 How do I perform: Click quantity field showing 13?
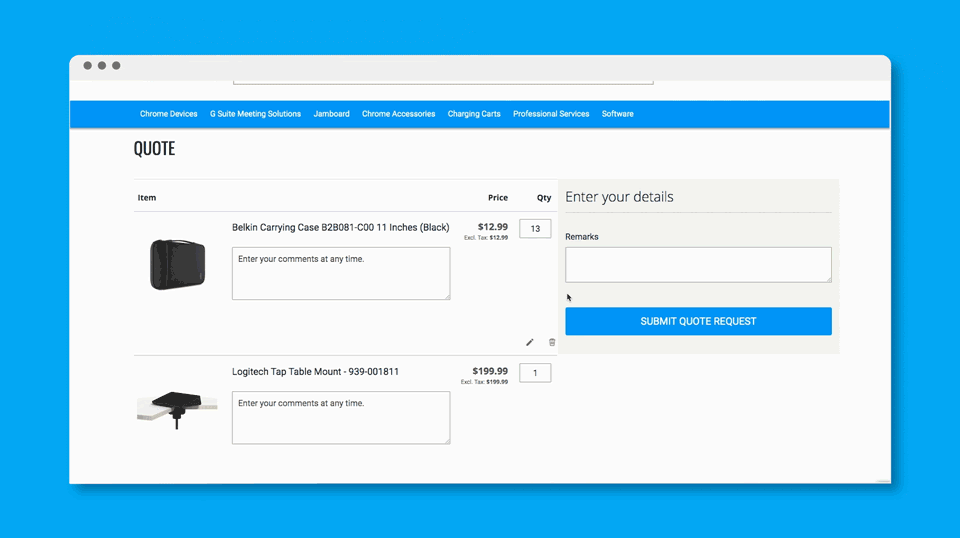pos(535,229)
